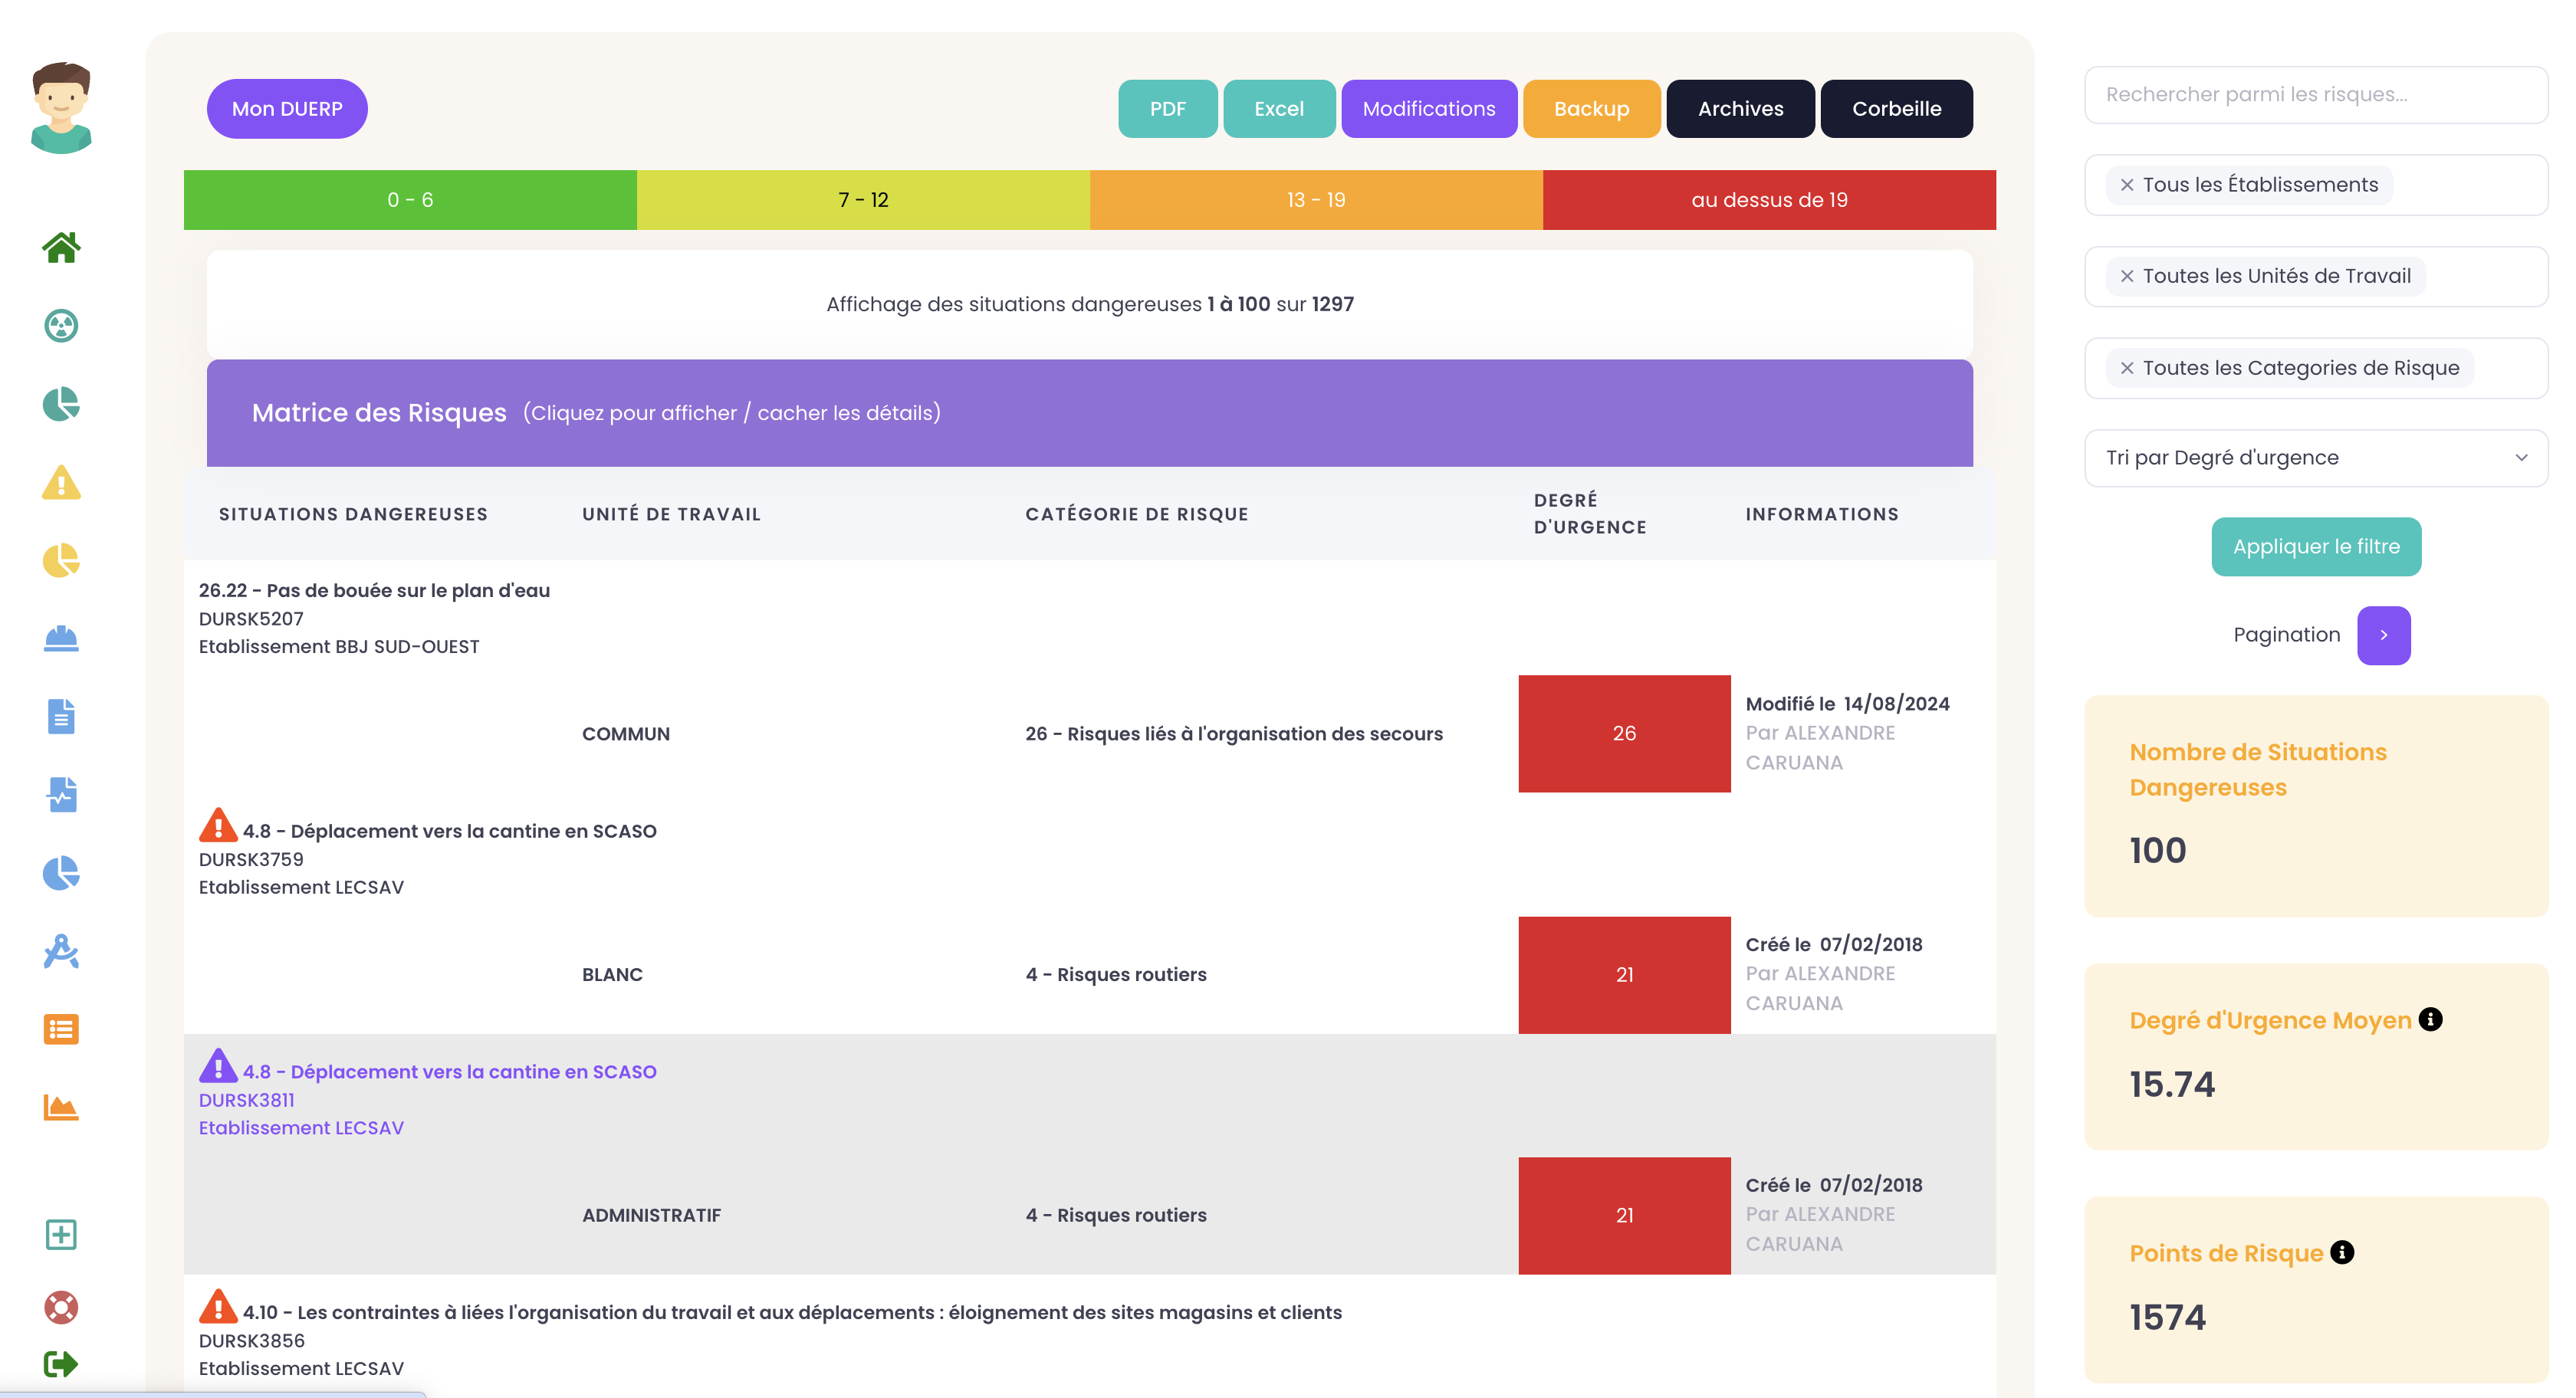This screenshot has height=1398, width=2576.
Task: Open the yellow pie chart sidebar icon
Action: [61, 560]
